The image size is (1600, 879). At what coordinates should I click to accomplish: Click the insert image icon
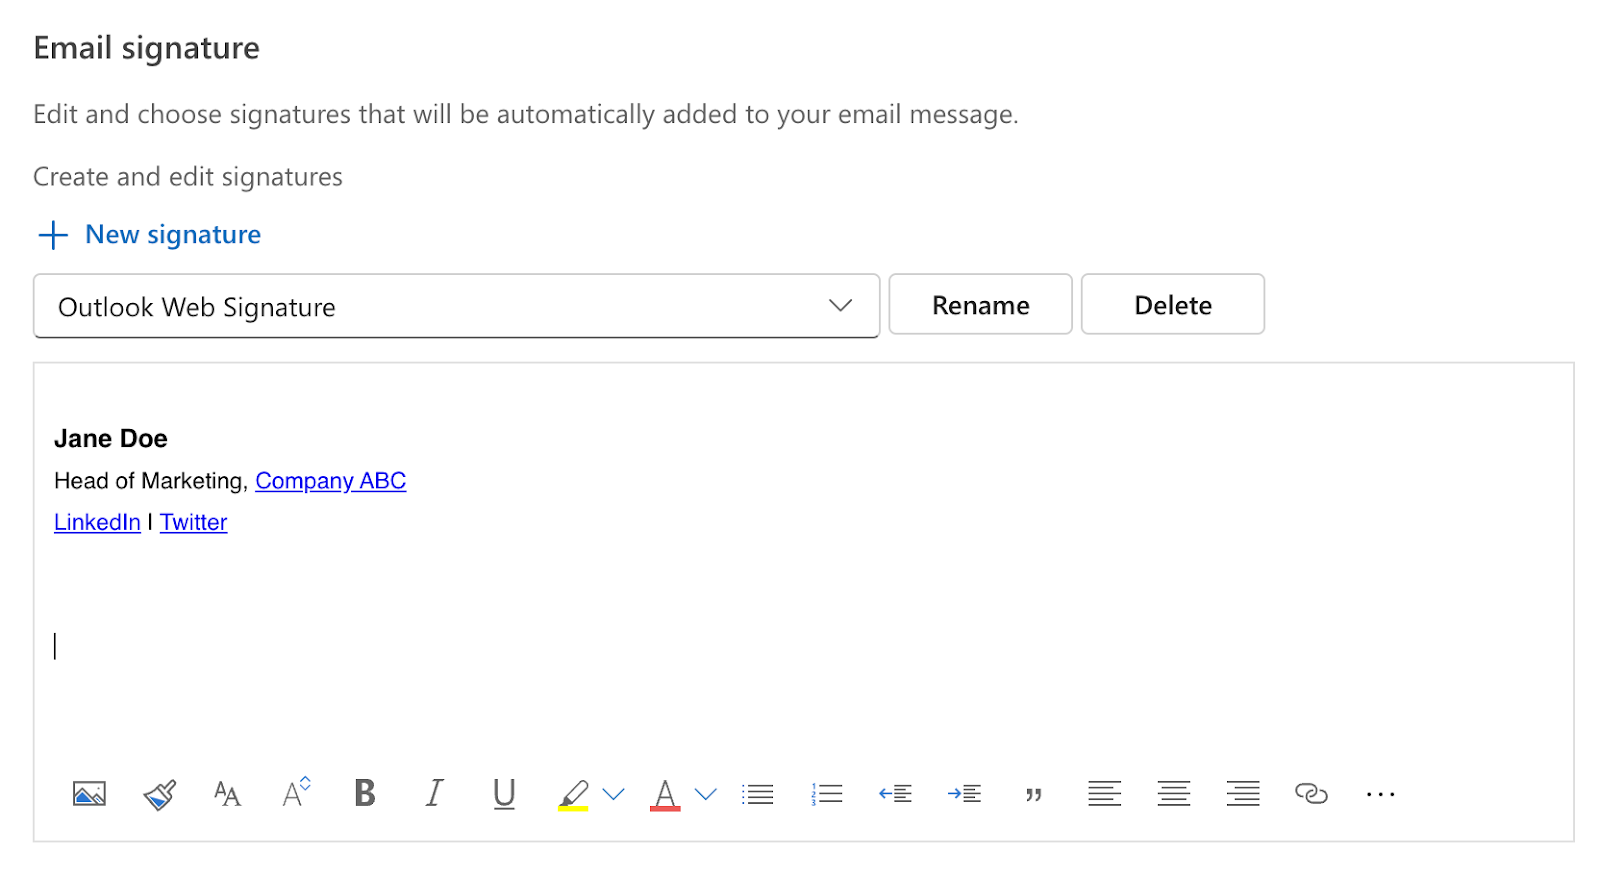click(x=88, y=793)
